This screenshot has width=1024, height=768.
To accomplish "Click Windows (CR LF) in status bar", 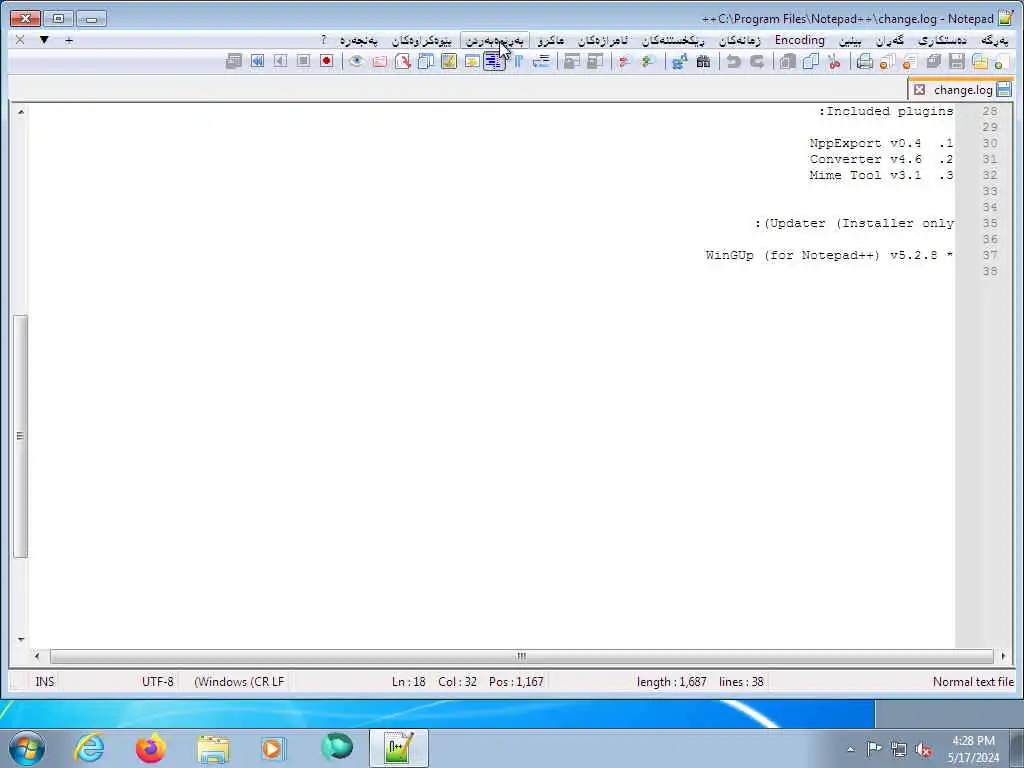I will (239, 682).
